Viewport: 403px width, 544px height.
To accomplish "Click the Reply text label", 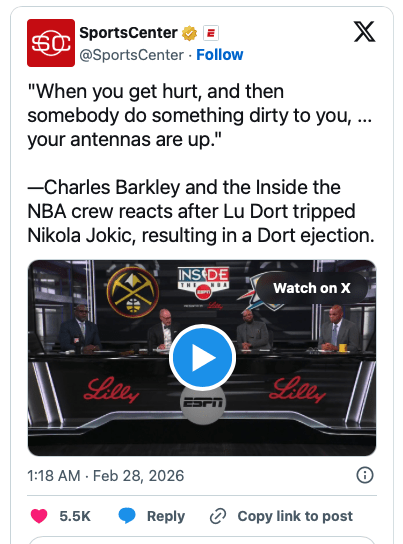I will click(x=166, y=516).
